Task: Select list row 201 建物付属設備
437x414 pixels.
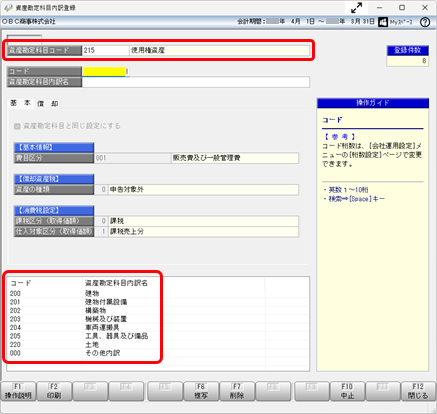Action: [x=158, y=302]
